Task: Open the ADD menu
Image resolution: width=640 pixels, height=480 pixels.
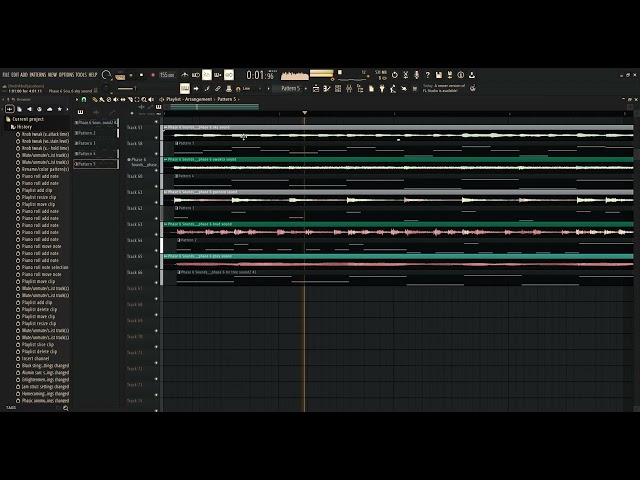Action: point(24,75)
